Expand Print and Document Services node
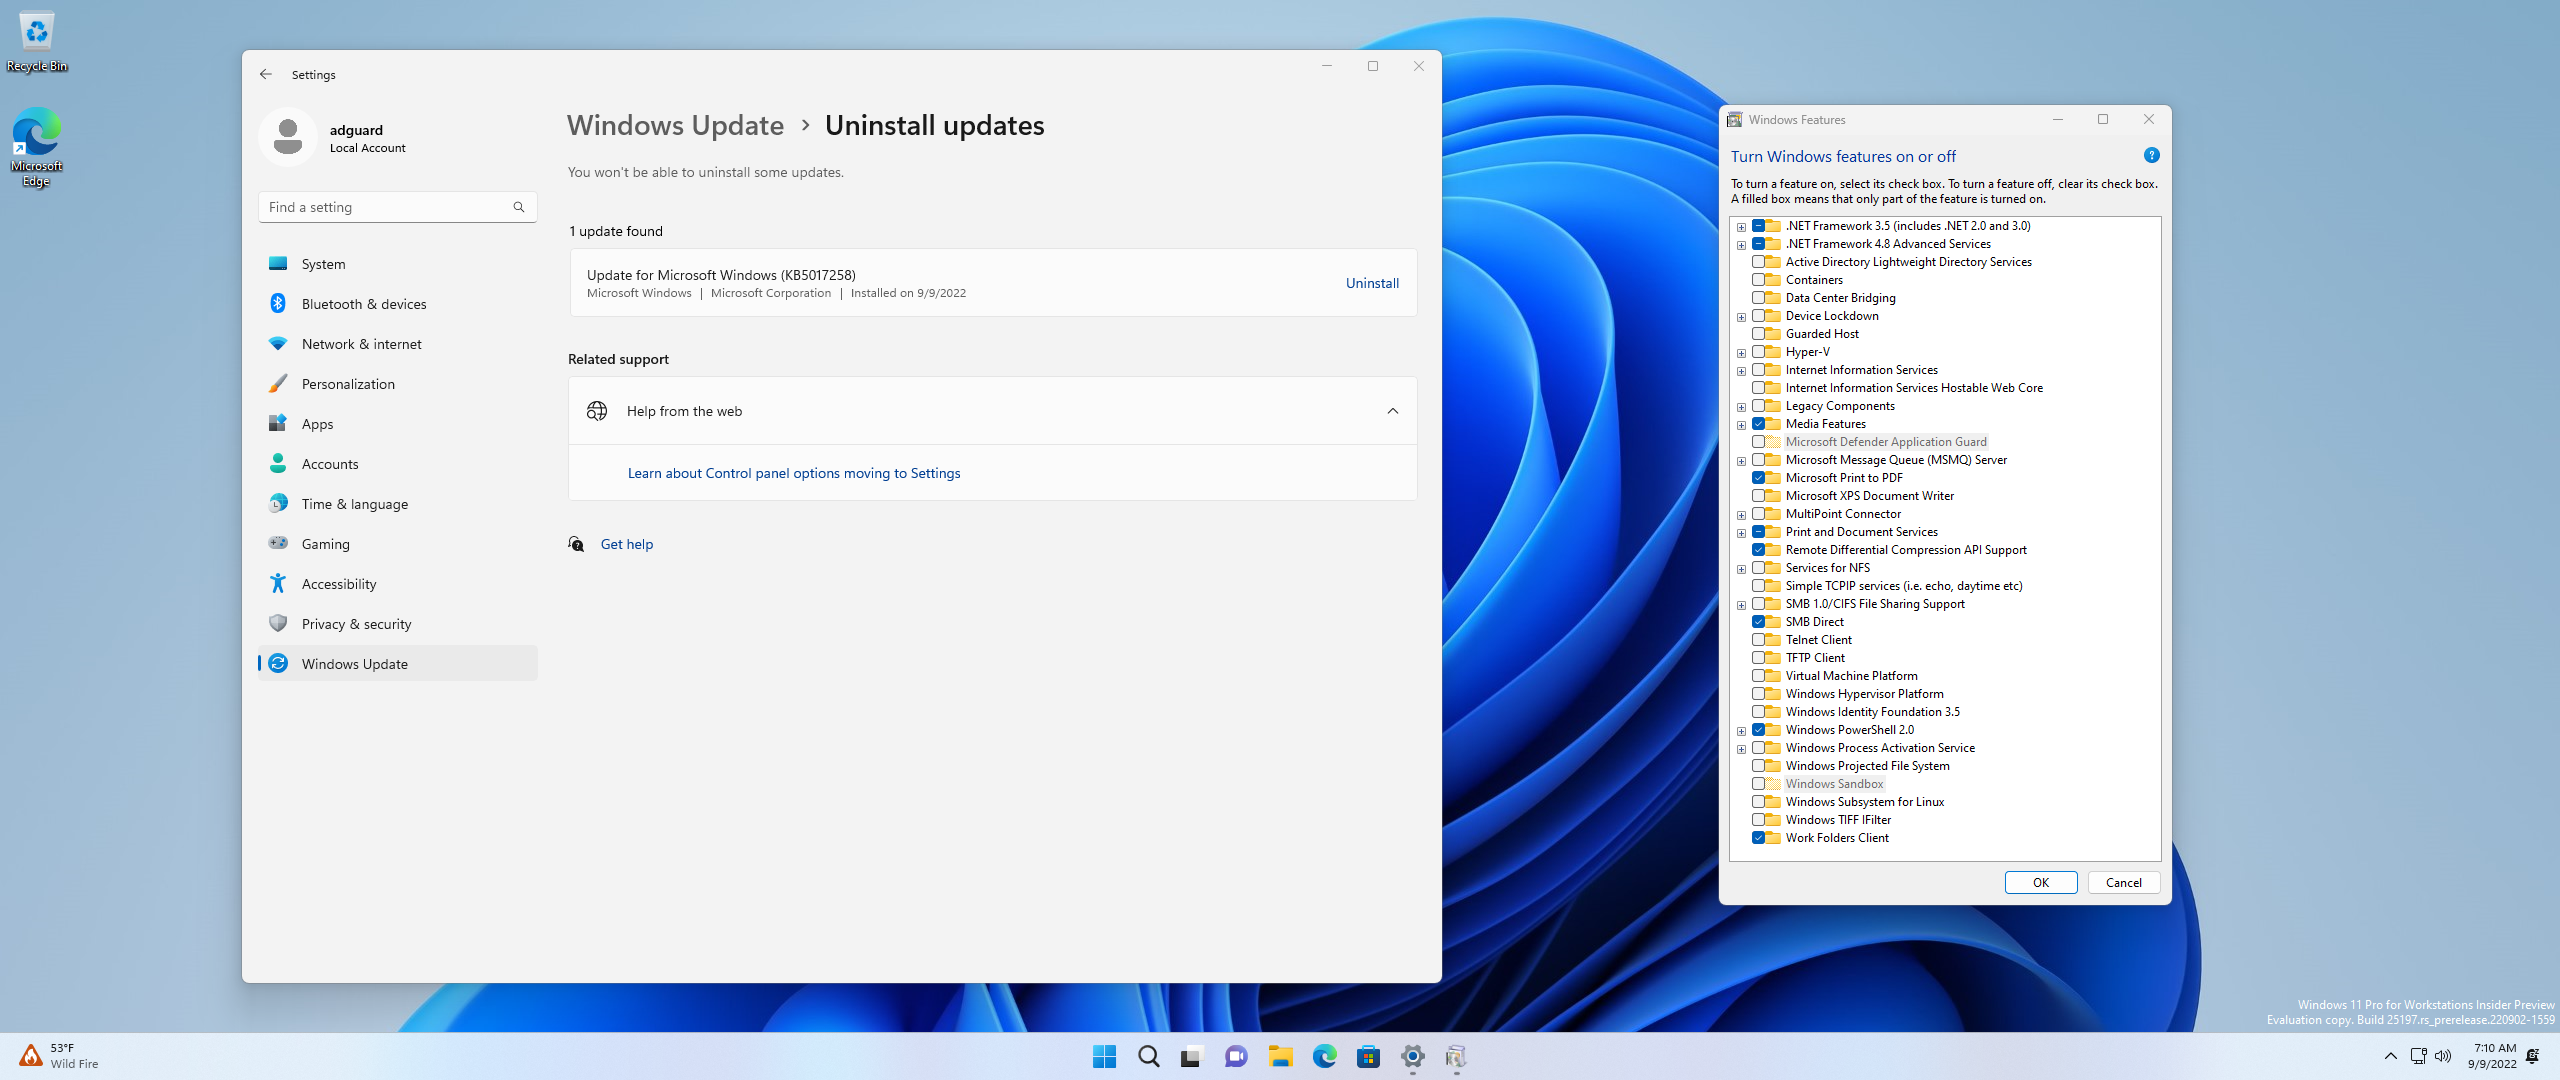 1741,533
